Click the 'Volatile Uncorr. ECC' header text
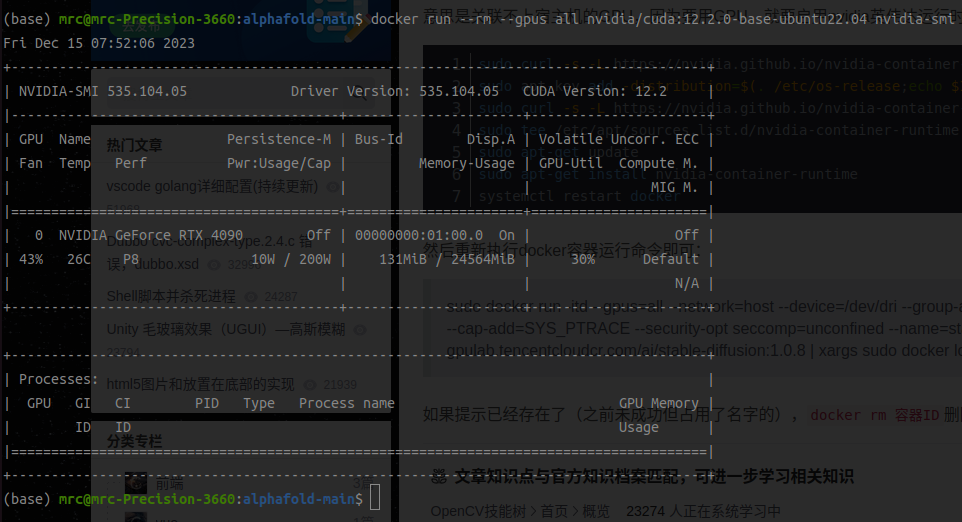This screenshot has width=962, height=522. (618, 139)
